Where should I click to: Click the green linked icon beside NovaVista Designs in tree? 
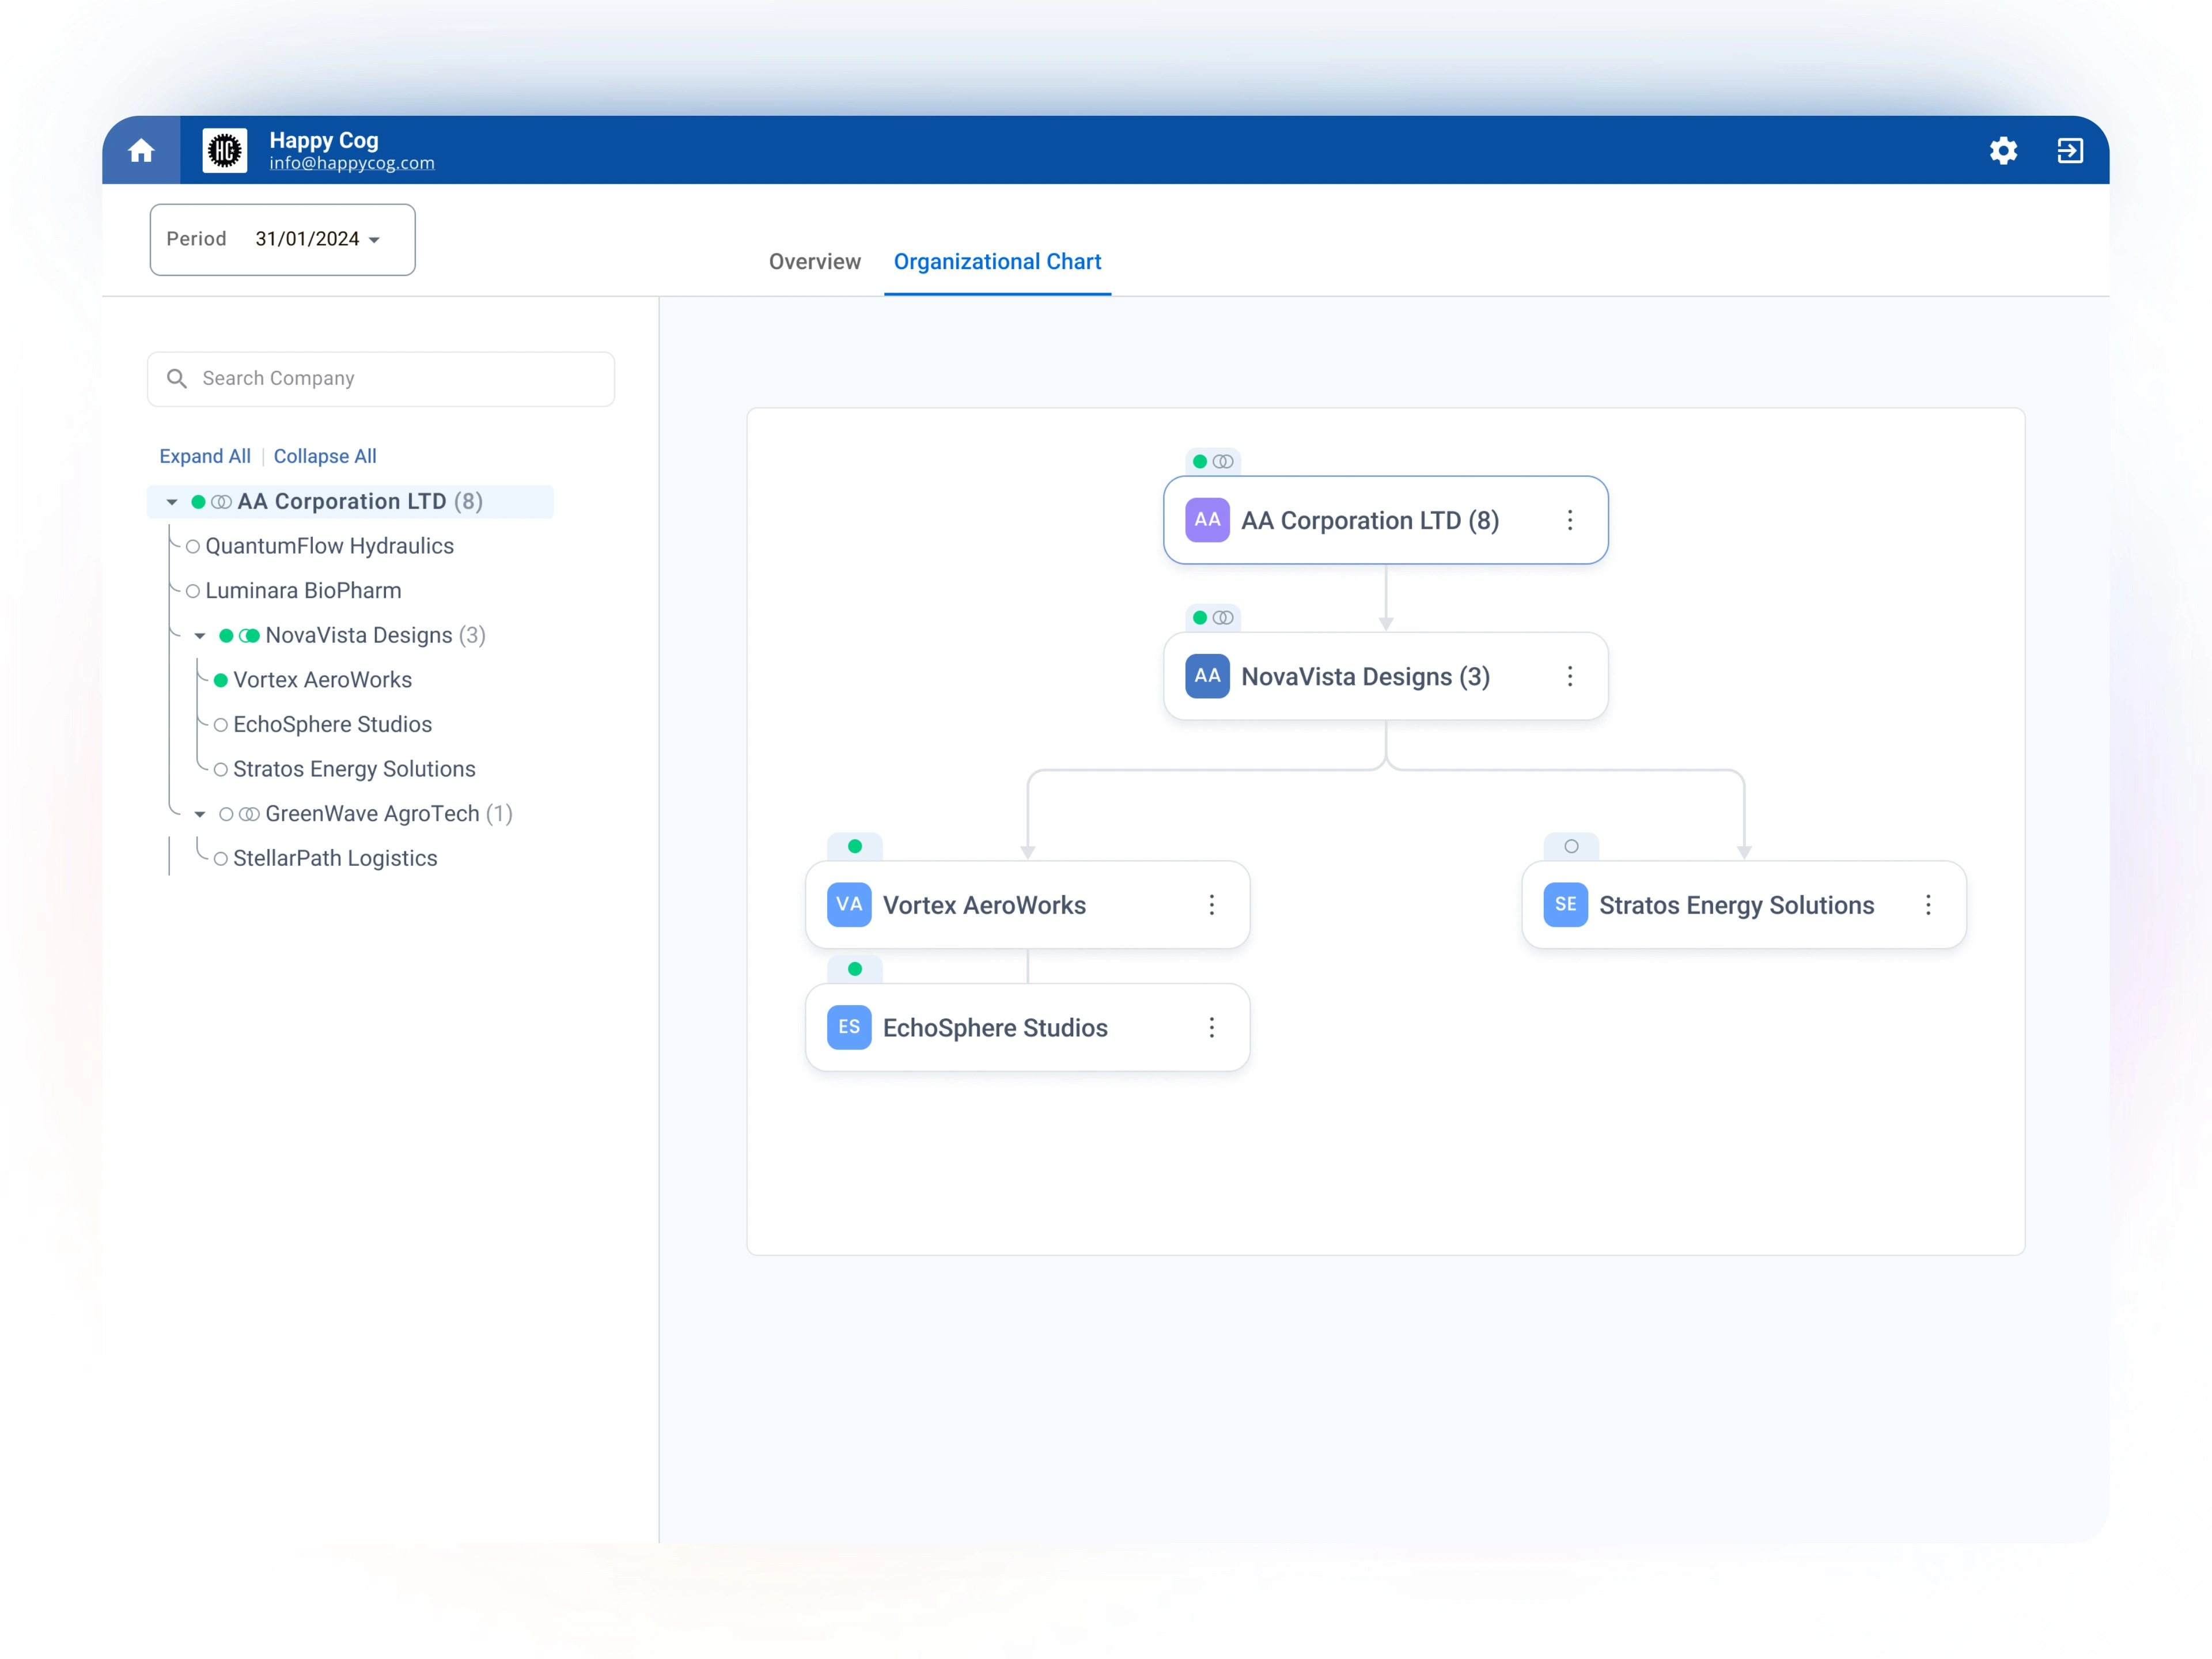pyautogui.click(x=250, y=635)
